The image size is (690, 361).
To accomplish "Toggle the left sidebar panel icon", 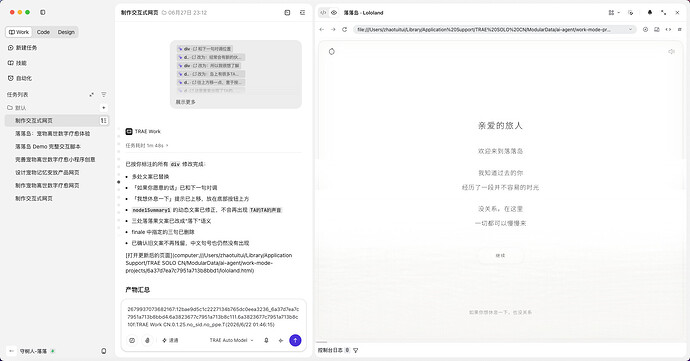I will click(x=42, y=12).
